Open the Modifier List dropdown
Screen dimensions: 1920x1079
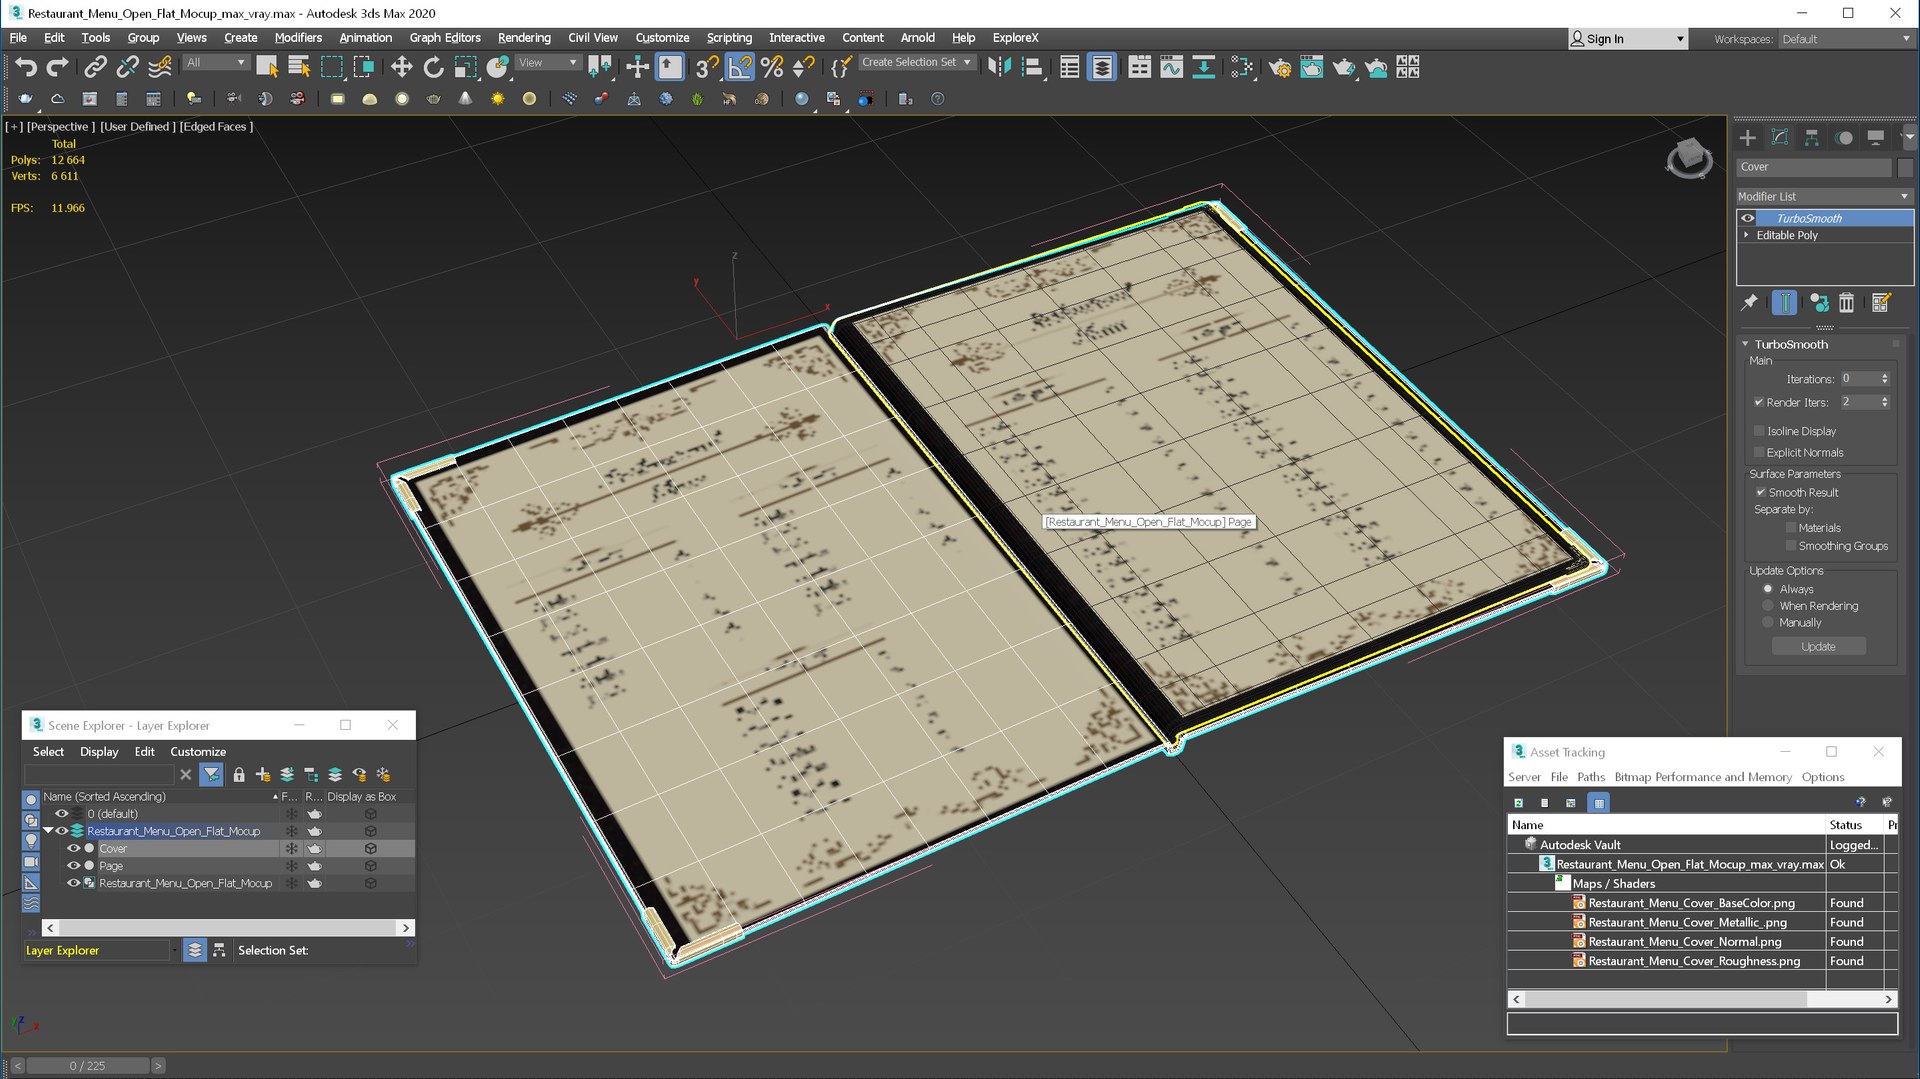pyautogui.click(x=1823, y=196)
